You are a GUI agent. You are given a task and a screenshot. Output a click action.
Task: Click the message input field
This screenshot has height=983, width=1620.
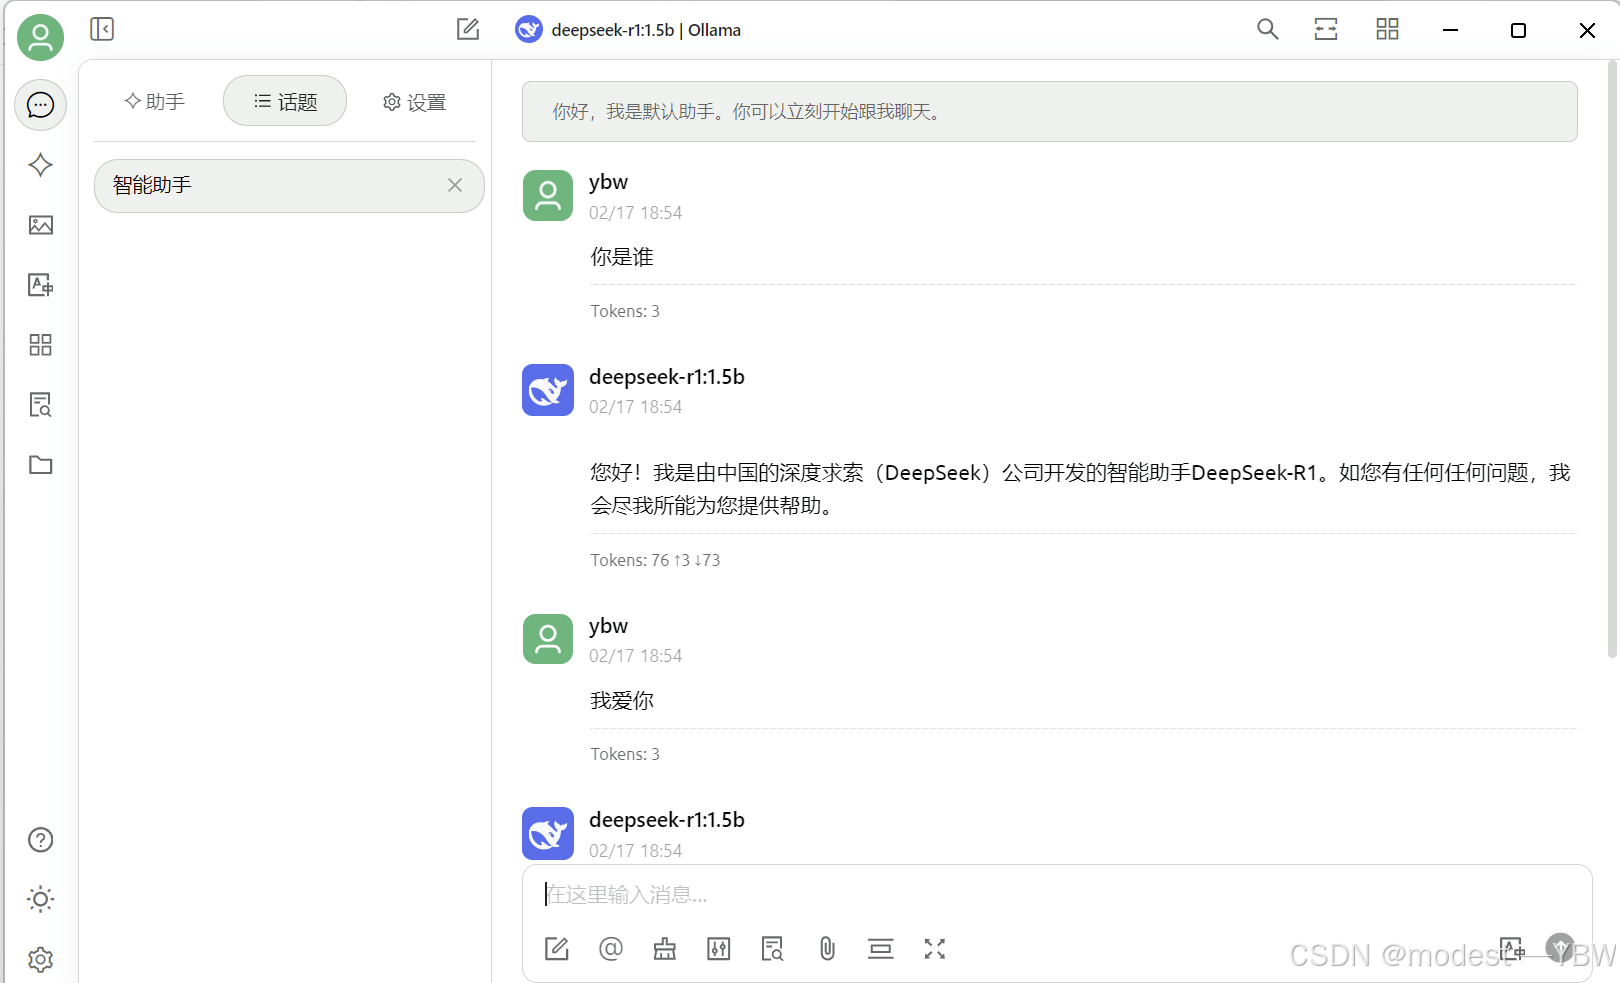pos(1057,894)
